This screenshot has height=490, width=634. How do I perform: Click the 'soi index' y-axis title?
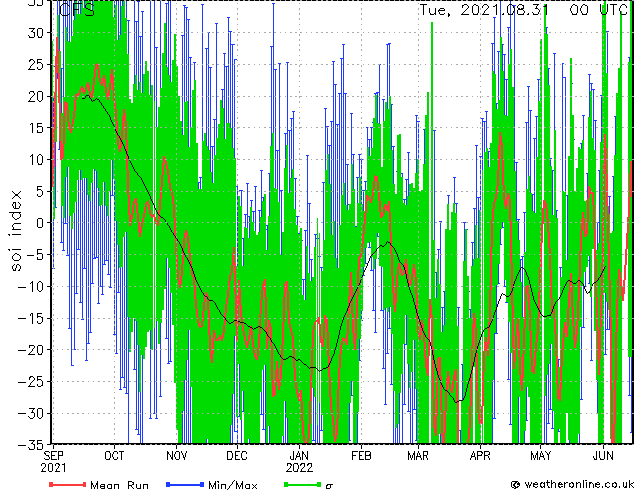pos(16,231)
